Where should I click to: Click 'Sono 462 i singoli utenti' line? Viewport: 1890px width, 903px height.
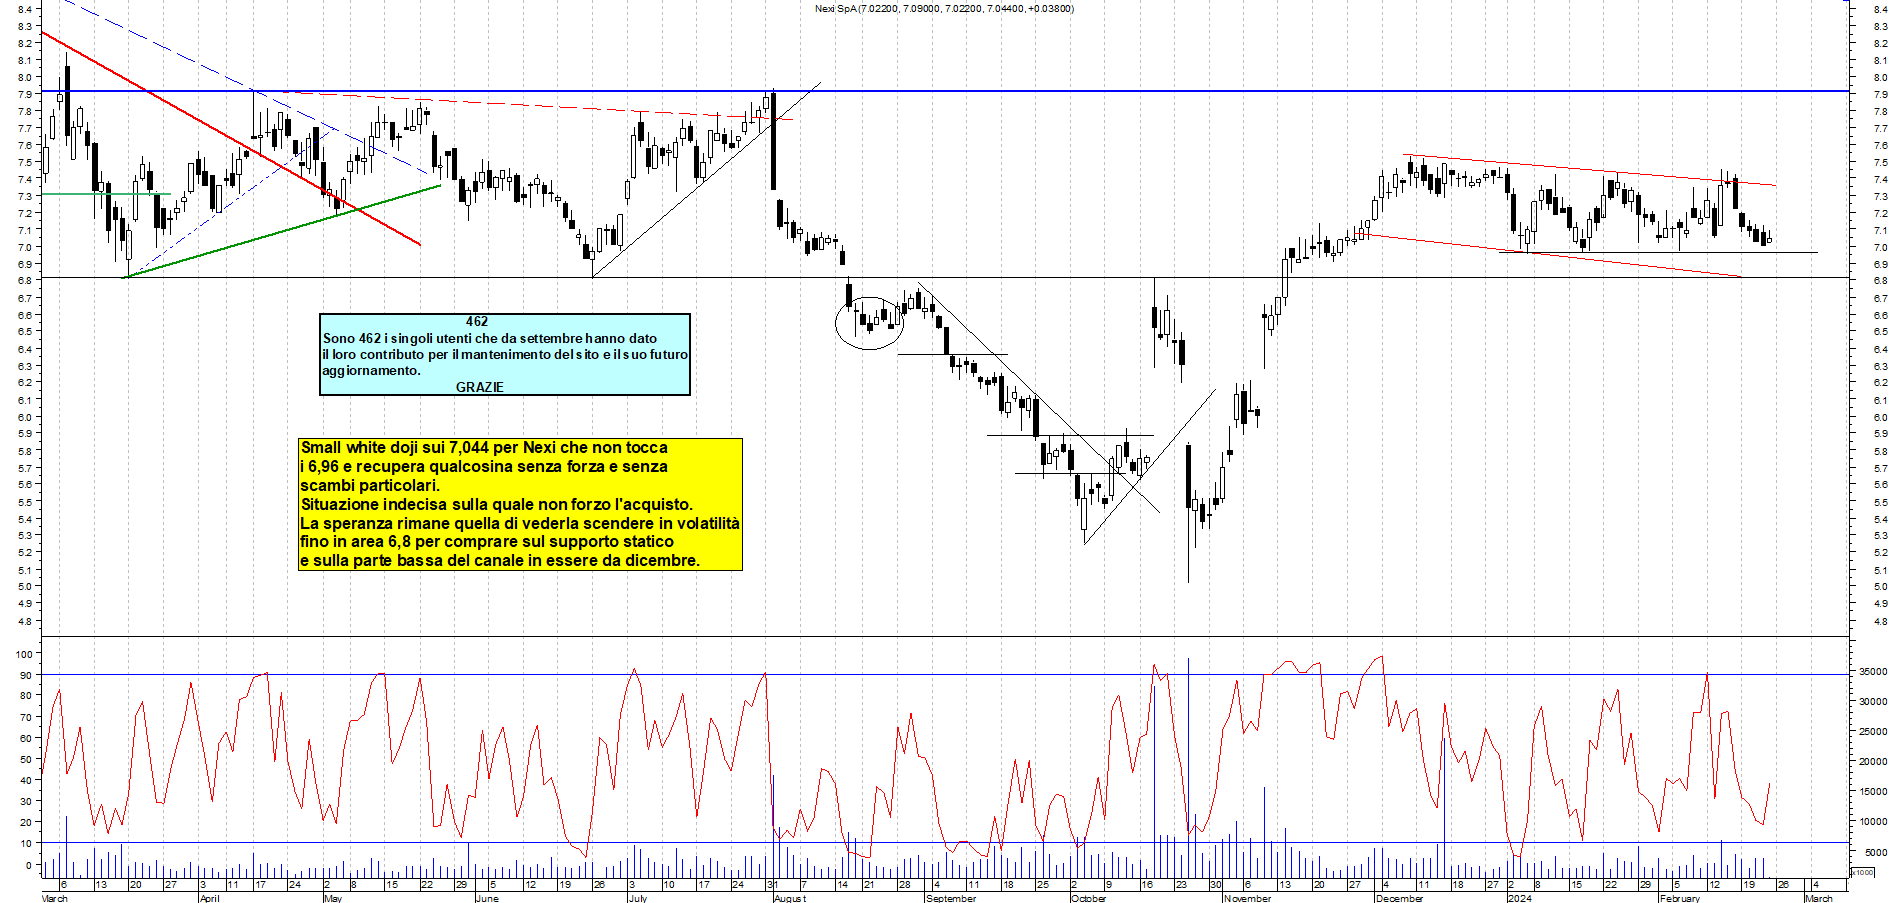point(489,338)
